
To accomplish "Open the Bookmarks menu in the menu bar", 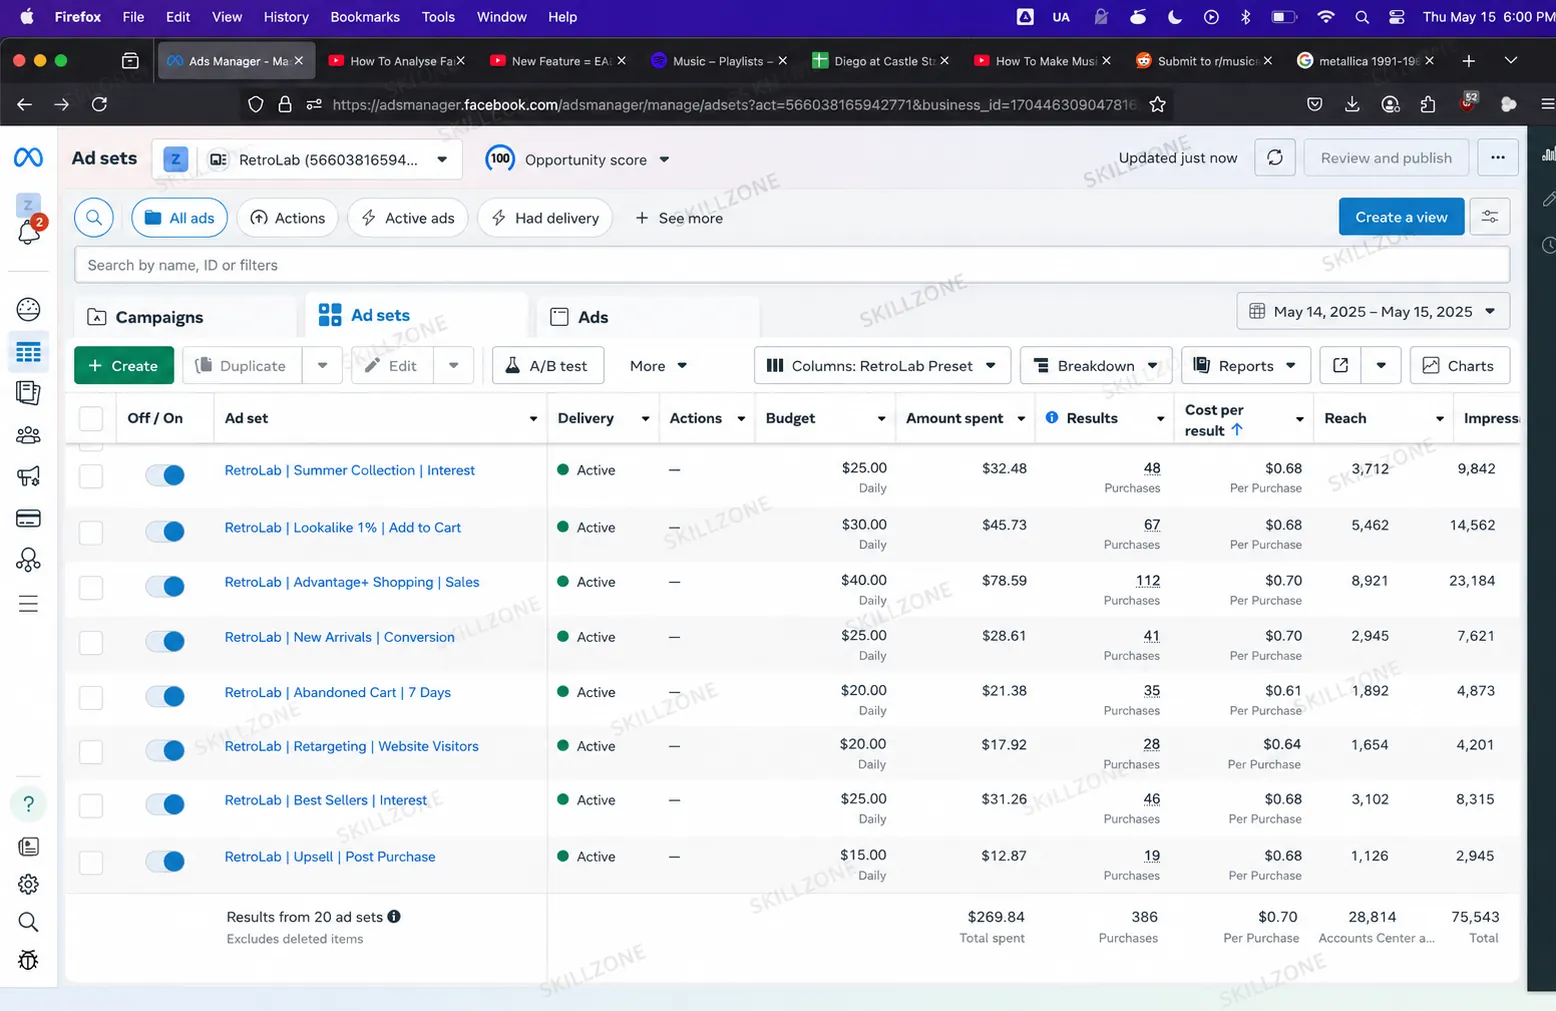I will point(365,17).
